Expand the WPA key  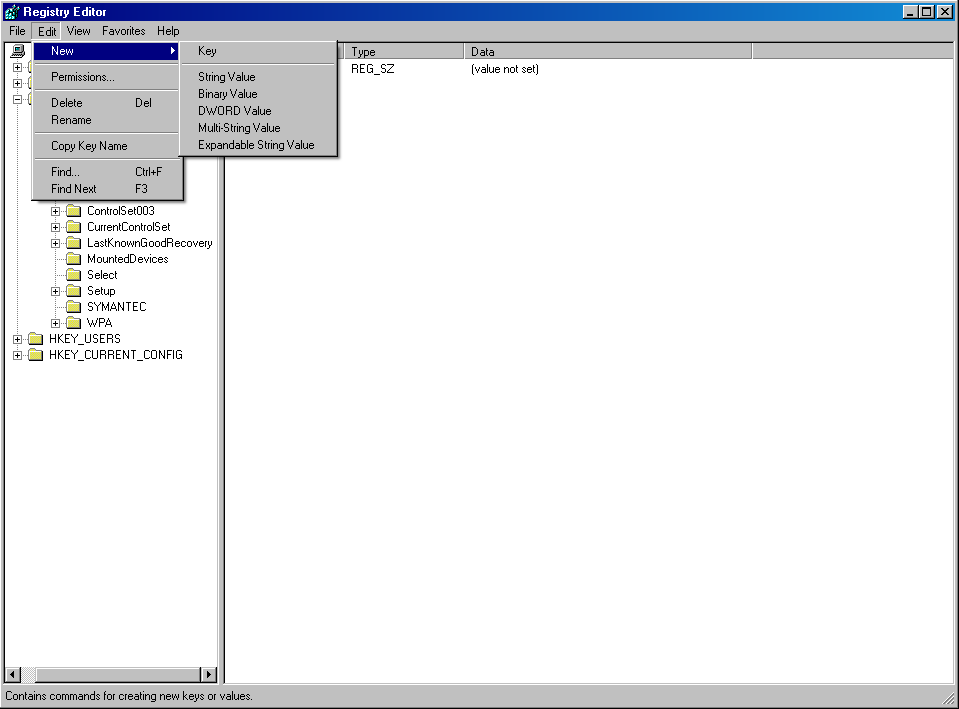55,323
